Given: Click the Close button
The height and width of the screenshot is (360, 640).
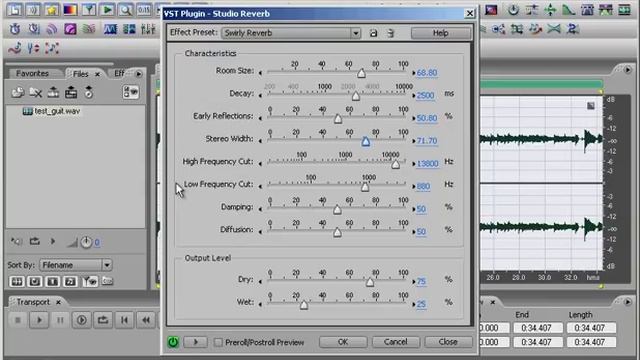Looking at the screenshot, I should coord(448,342).
